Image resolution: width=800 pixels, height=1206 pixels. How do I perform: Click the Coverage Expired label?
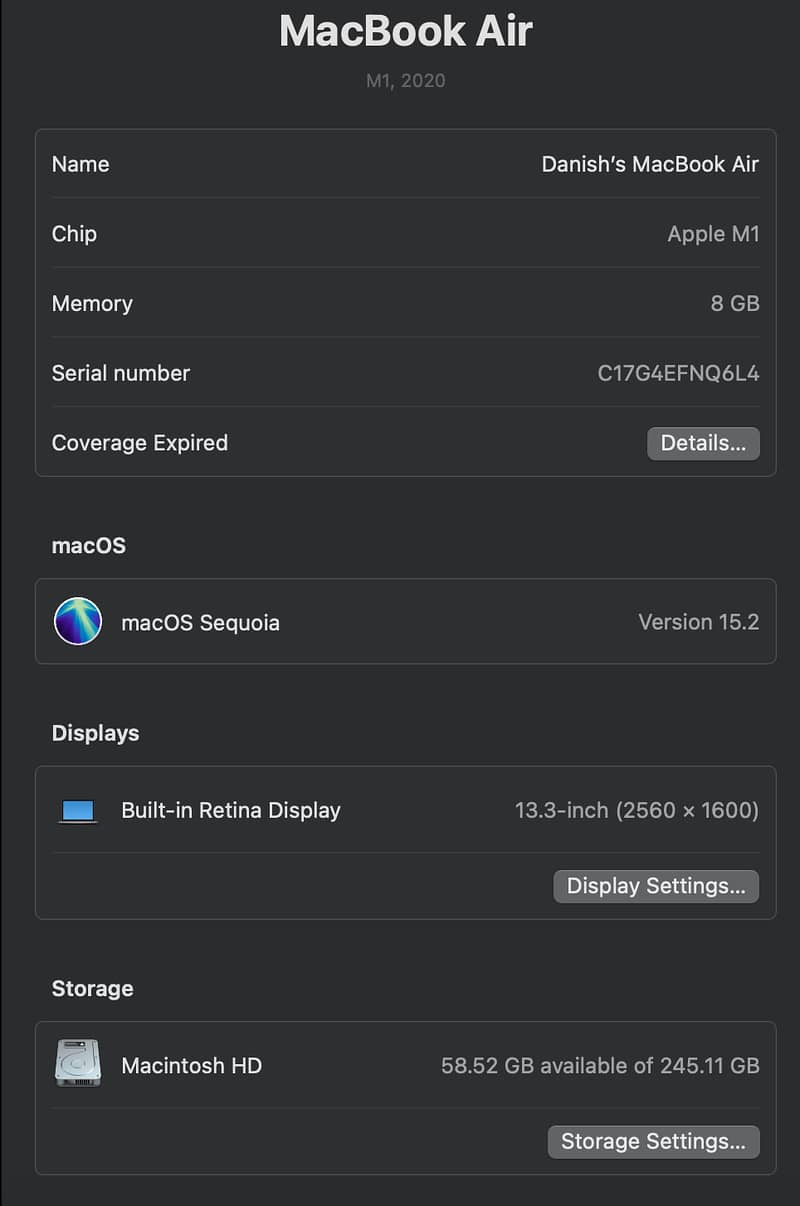coord(140,443)
